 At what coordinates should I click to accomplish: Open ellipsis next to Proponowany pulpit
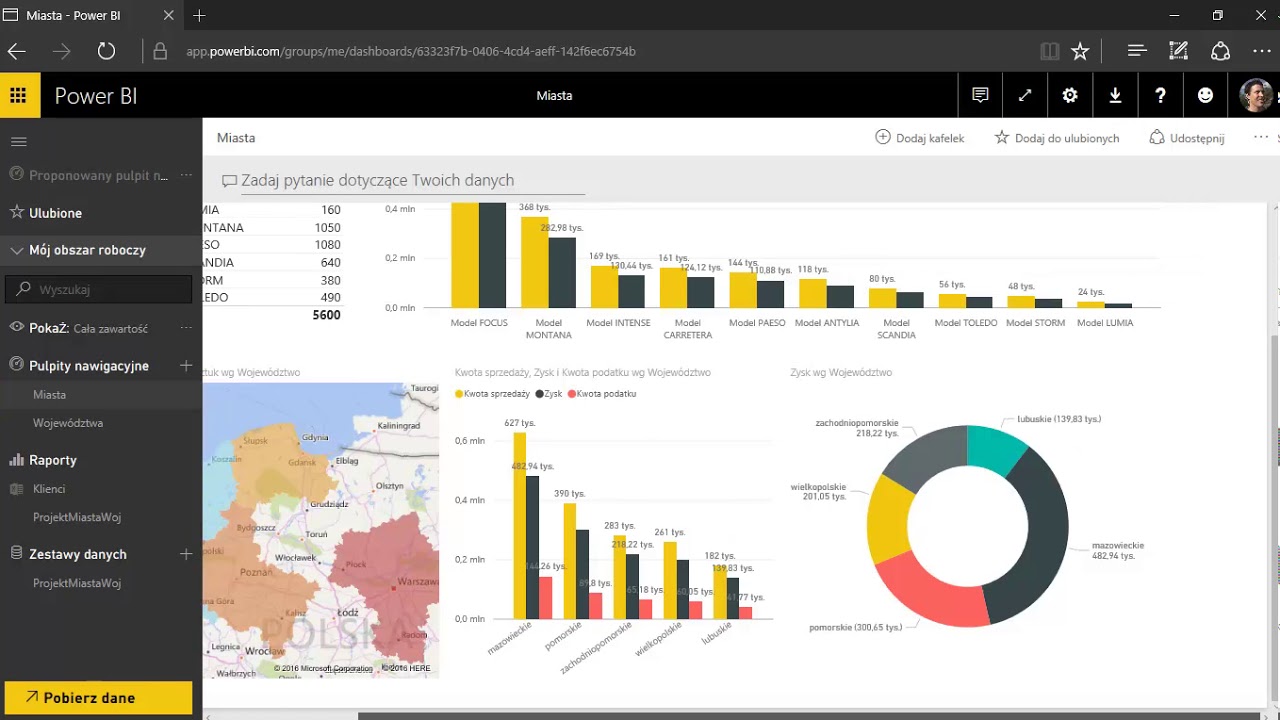pos(186,175)
